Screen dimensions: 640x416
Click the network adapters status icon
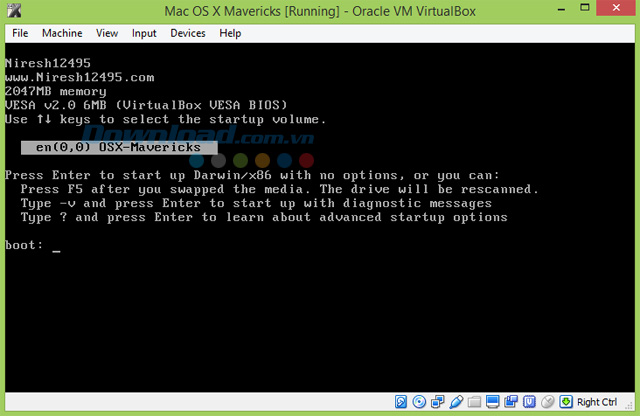(x=438, y=402)
